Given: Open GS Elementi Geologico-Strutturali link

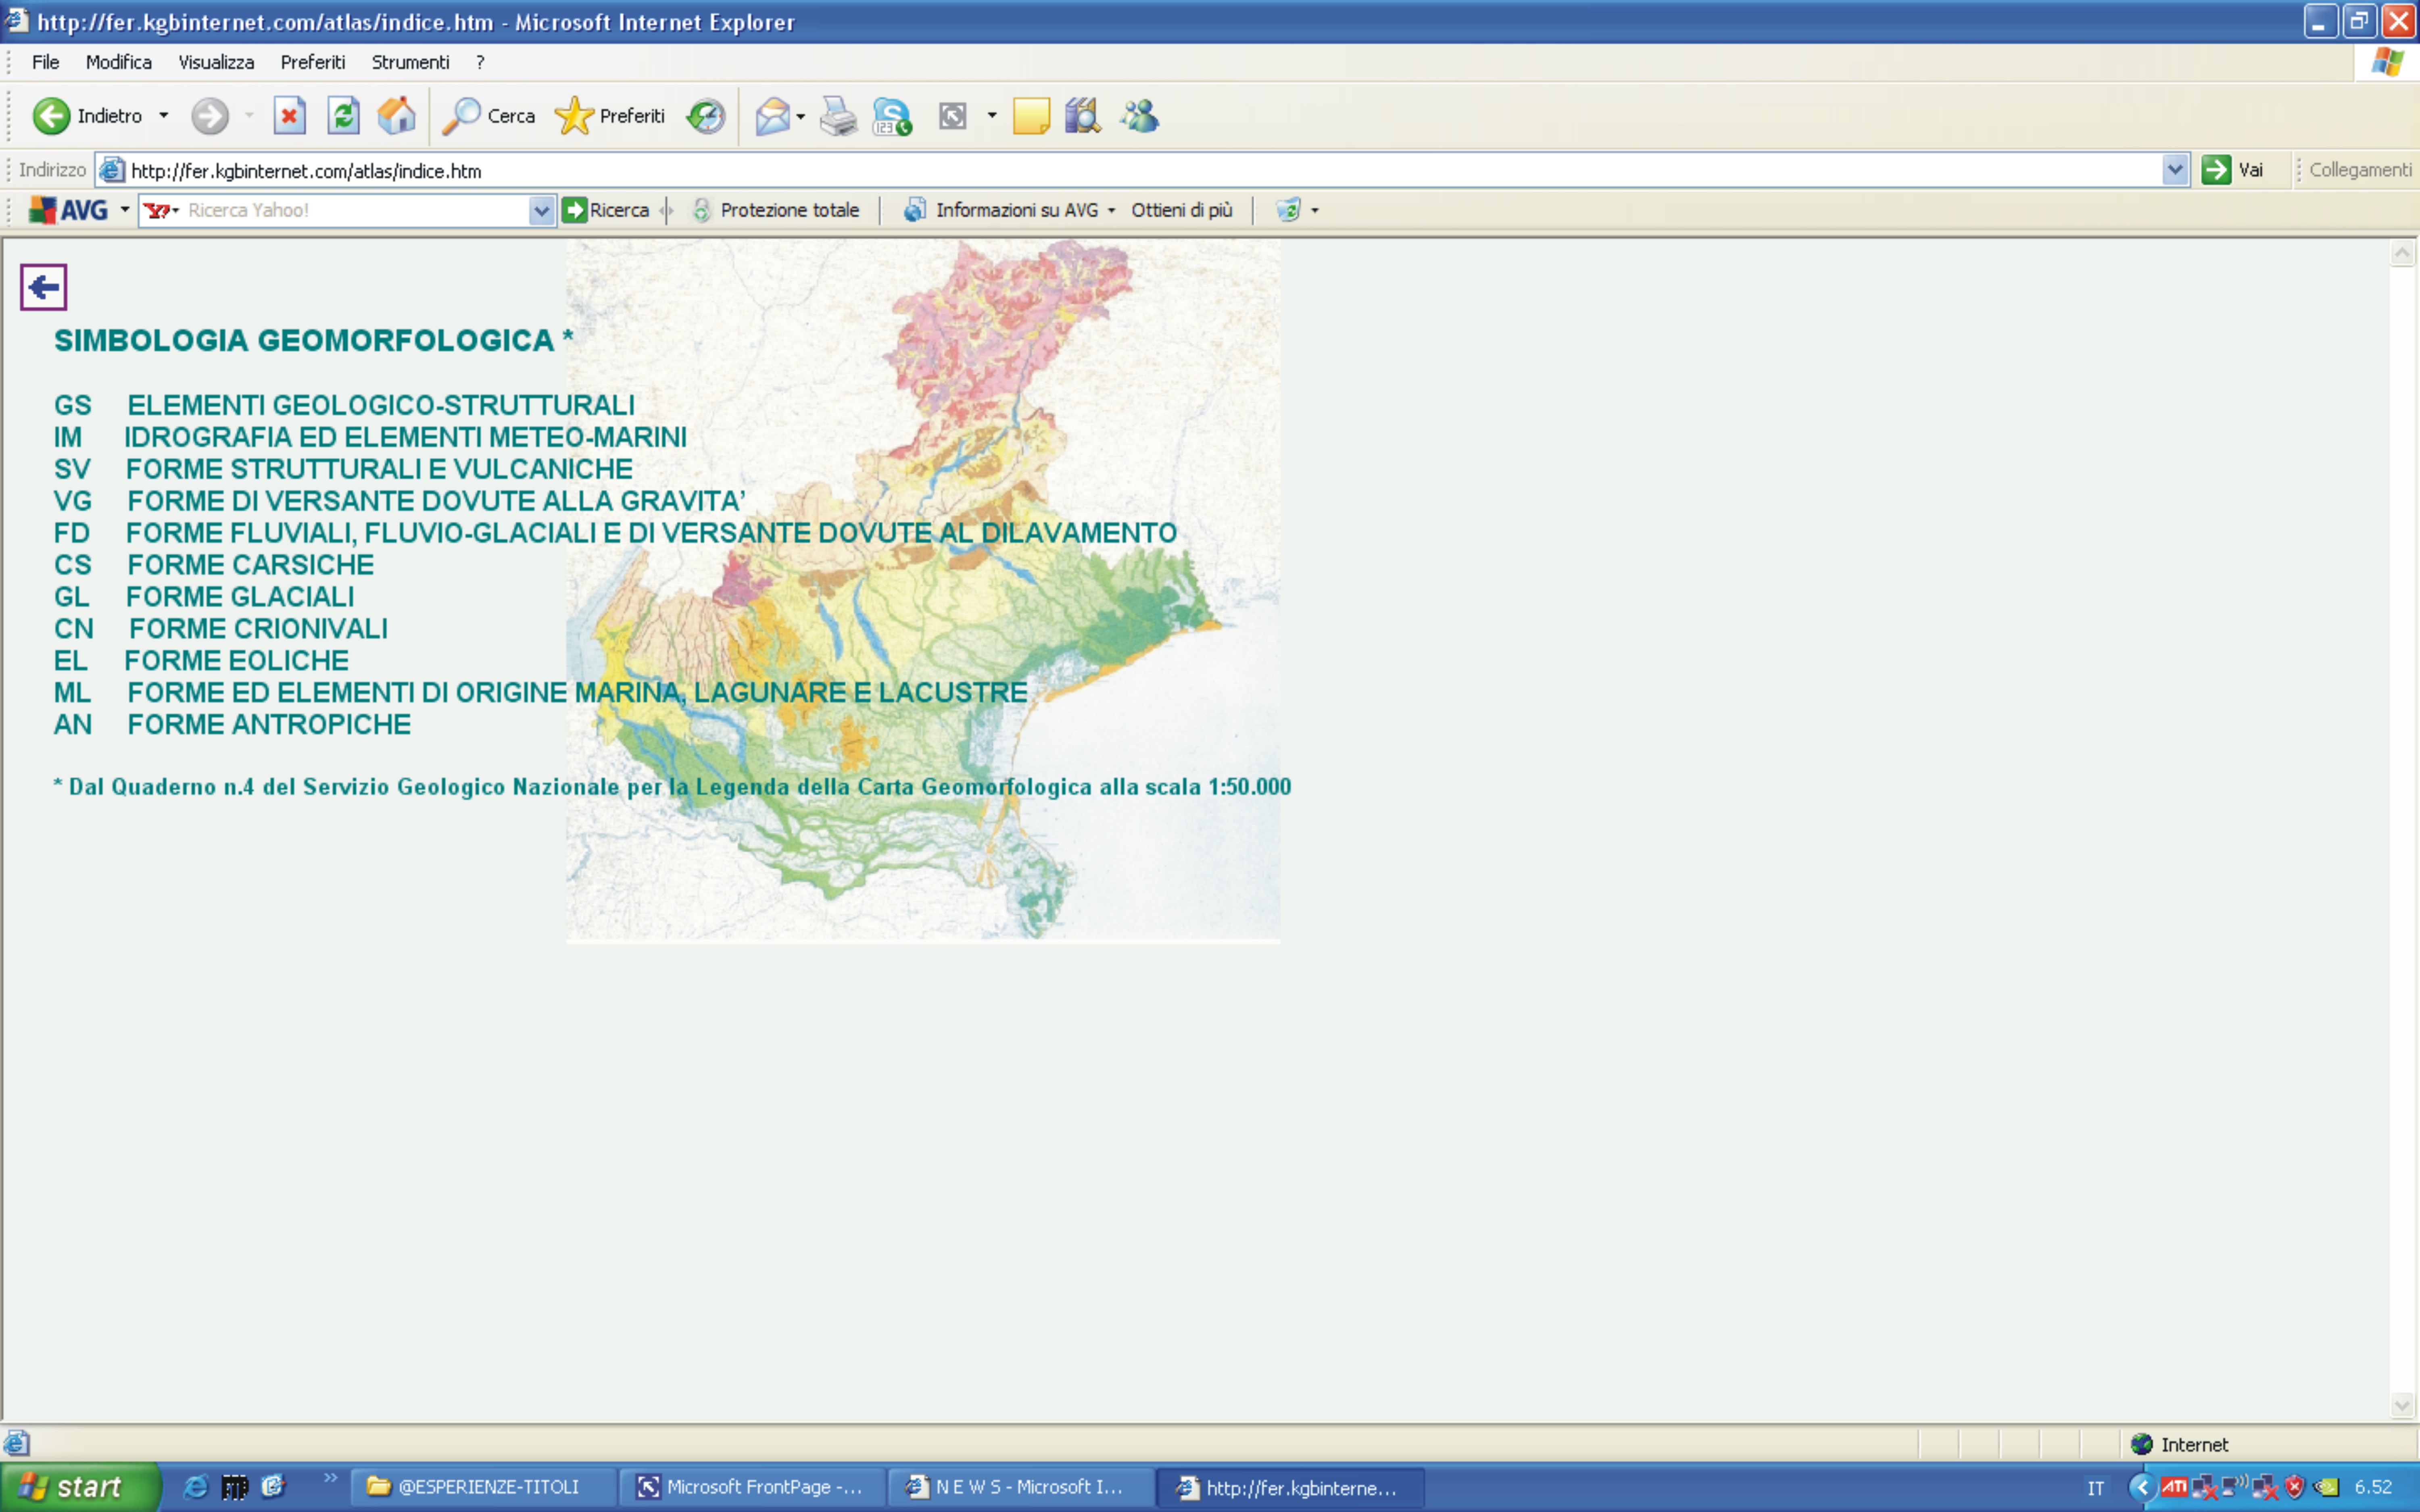Looking at the screenshot, I should coord(344,405).
